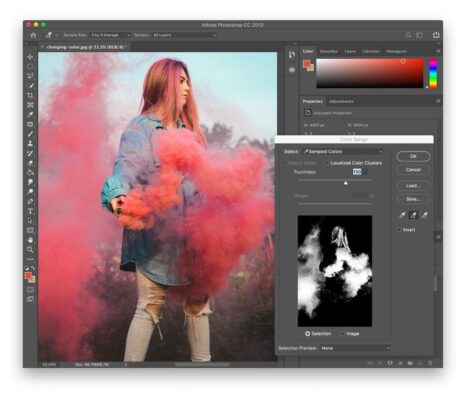Enable the Invert checkbox

(x=399, y=230)
